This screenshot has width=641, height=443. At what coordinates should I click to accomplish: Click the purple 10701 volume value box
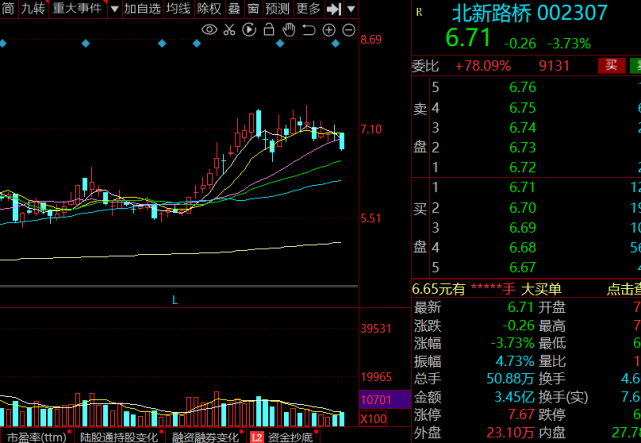[385, 399]
